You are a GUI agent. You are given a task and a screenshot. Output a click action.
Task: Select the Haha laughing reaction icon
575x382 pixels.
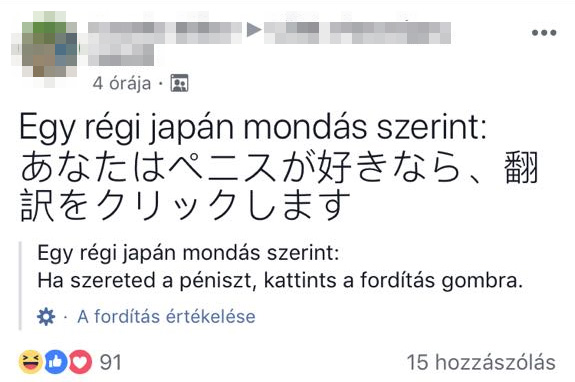30,362
